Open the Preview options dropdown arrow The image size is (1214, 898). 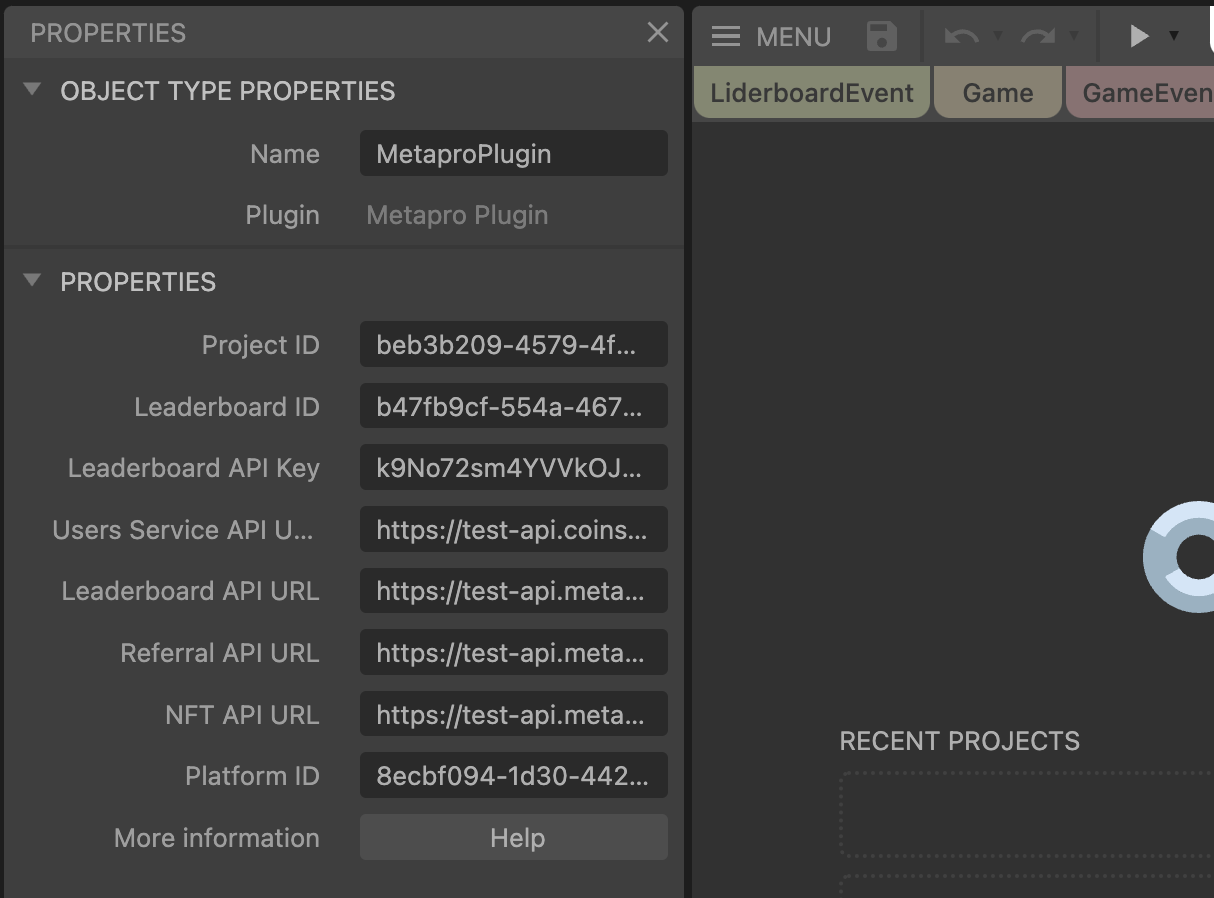[x=1174, y=36]
